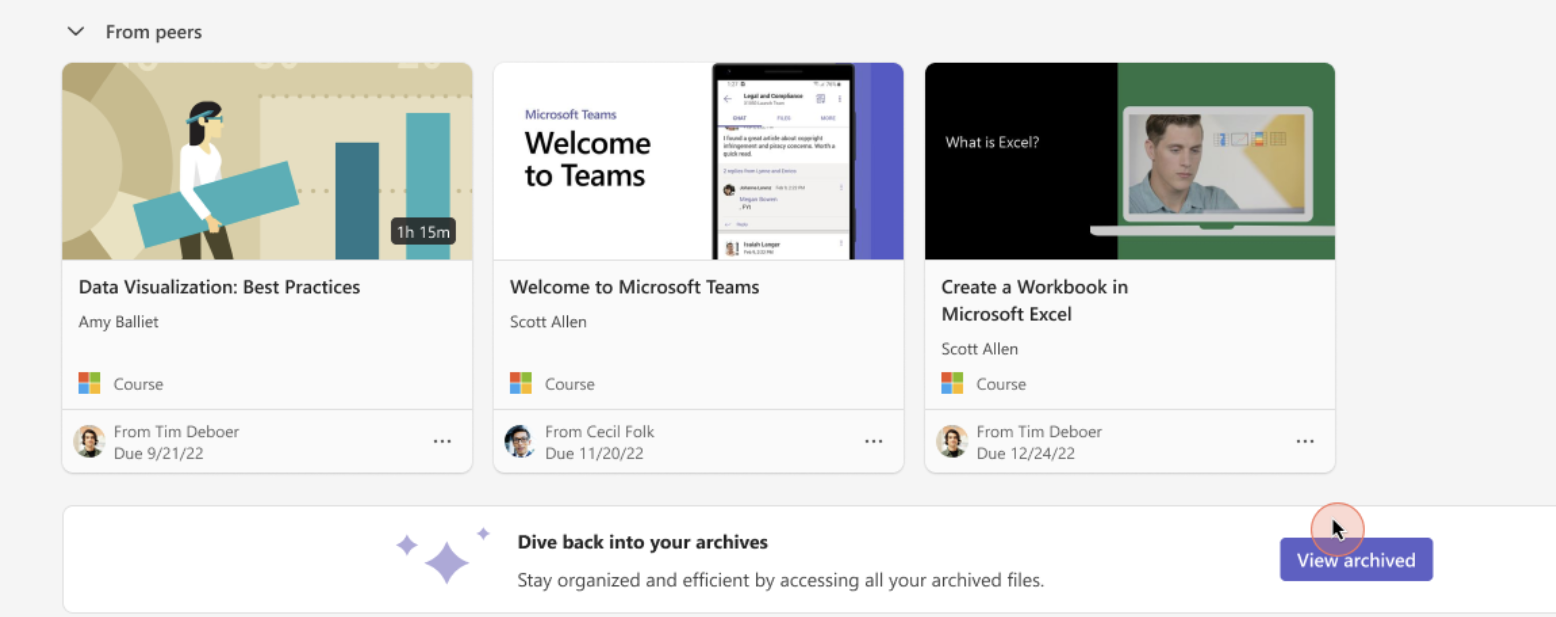Open more options for Excel Workbook card
The height and width of the screenshot is (617, 1556).
point(1304,441)
